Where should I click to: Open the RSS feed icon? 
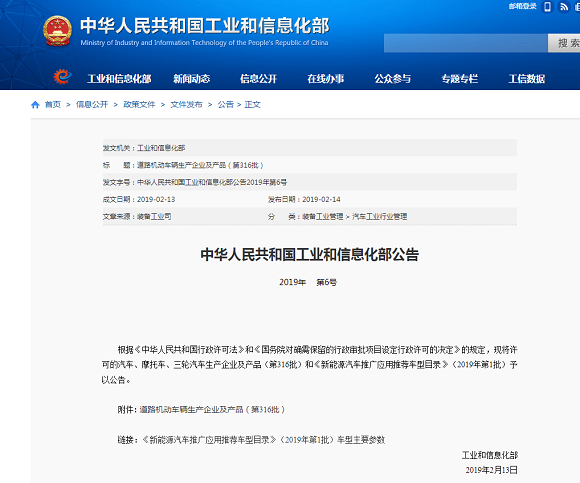563,7
